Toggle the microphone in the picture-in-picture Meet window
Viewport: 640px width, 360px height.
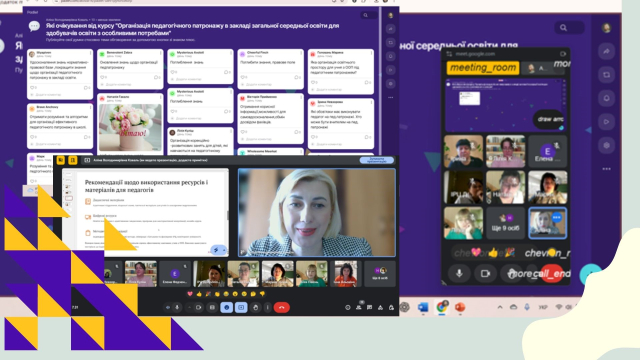[459, 273]
